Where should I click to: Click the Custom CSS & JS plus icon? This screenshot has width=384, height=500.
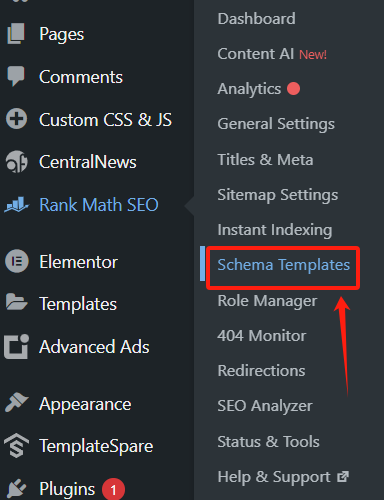coord(16,119)
